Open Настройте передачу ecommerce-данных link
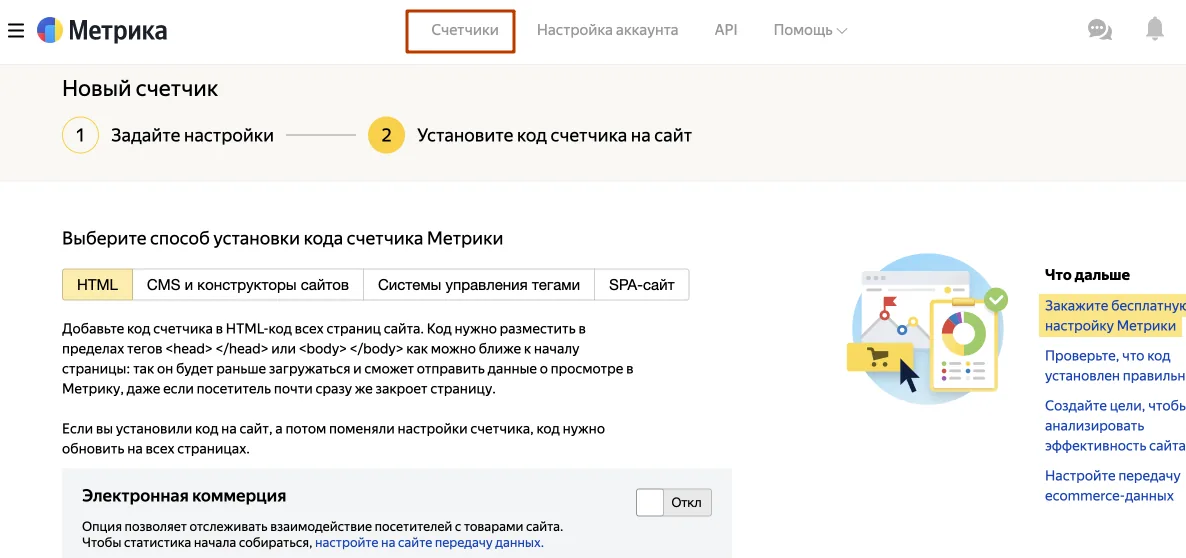1186x558 pixels. (1112, 485)
